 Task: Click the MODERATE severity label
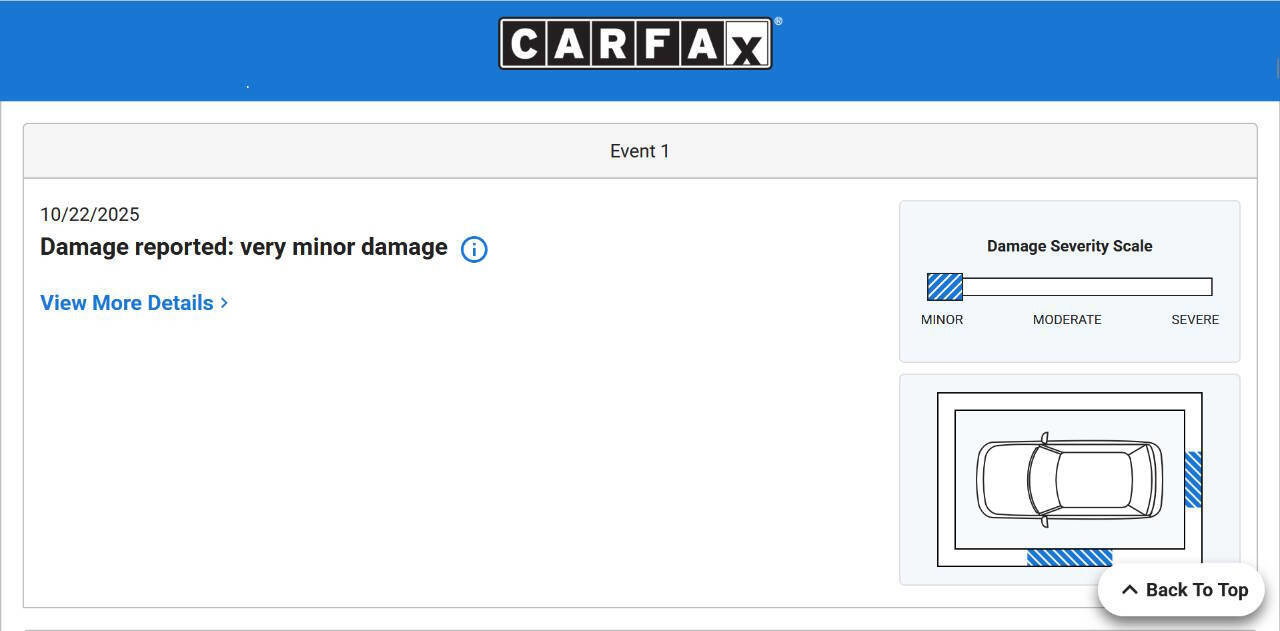(1067, 320)
